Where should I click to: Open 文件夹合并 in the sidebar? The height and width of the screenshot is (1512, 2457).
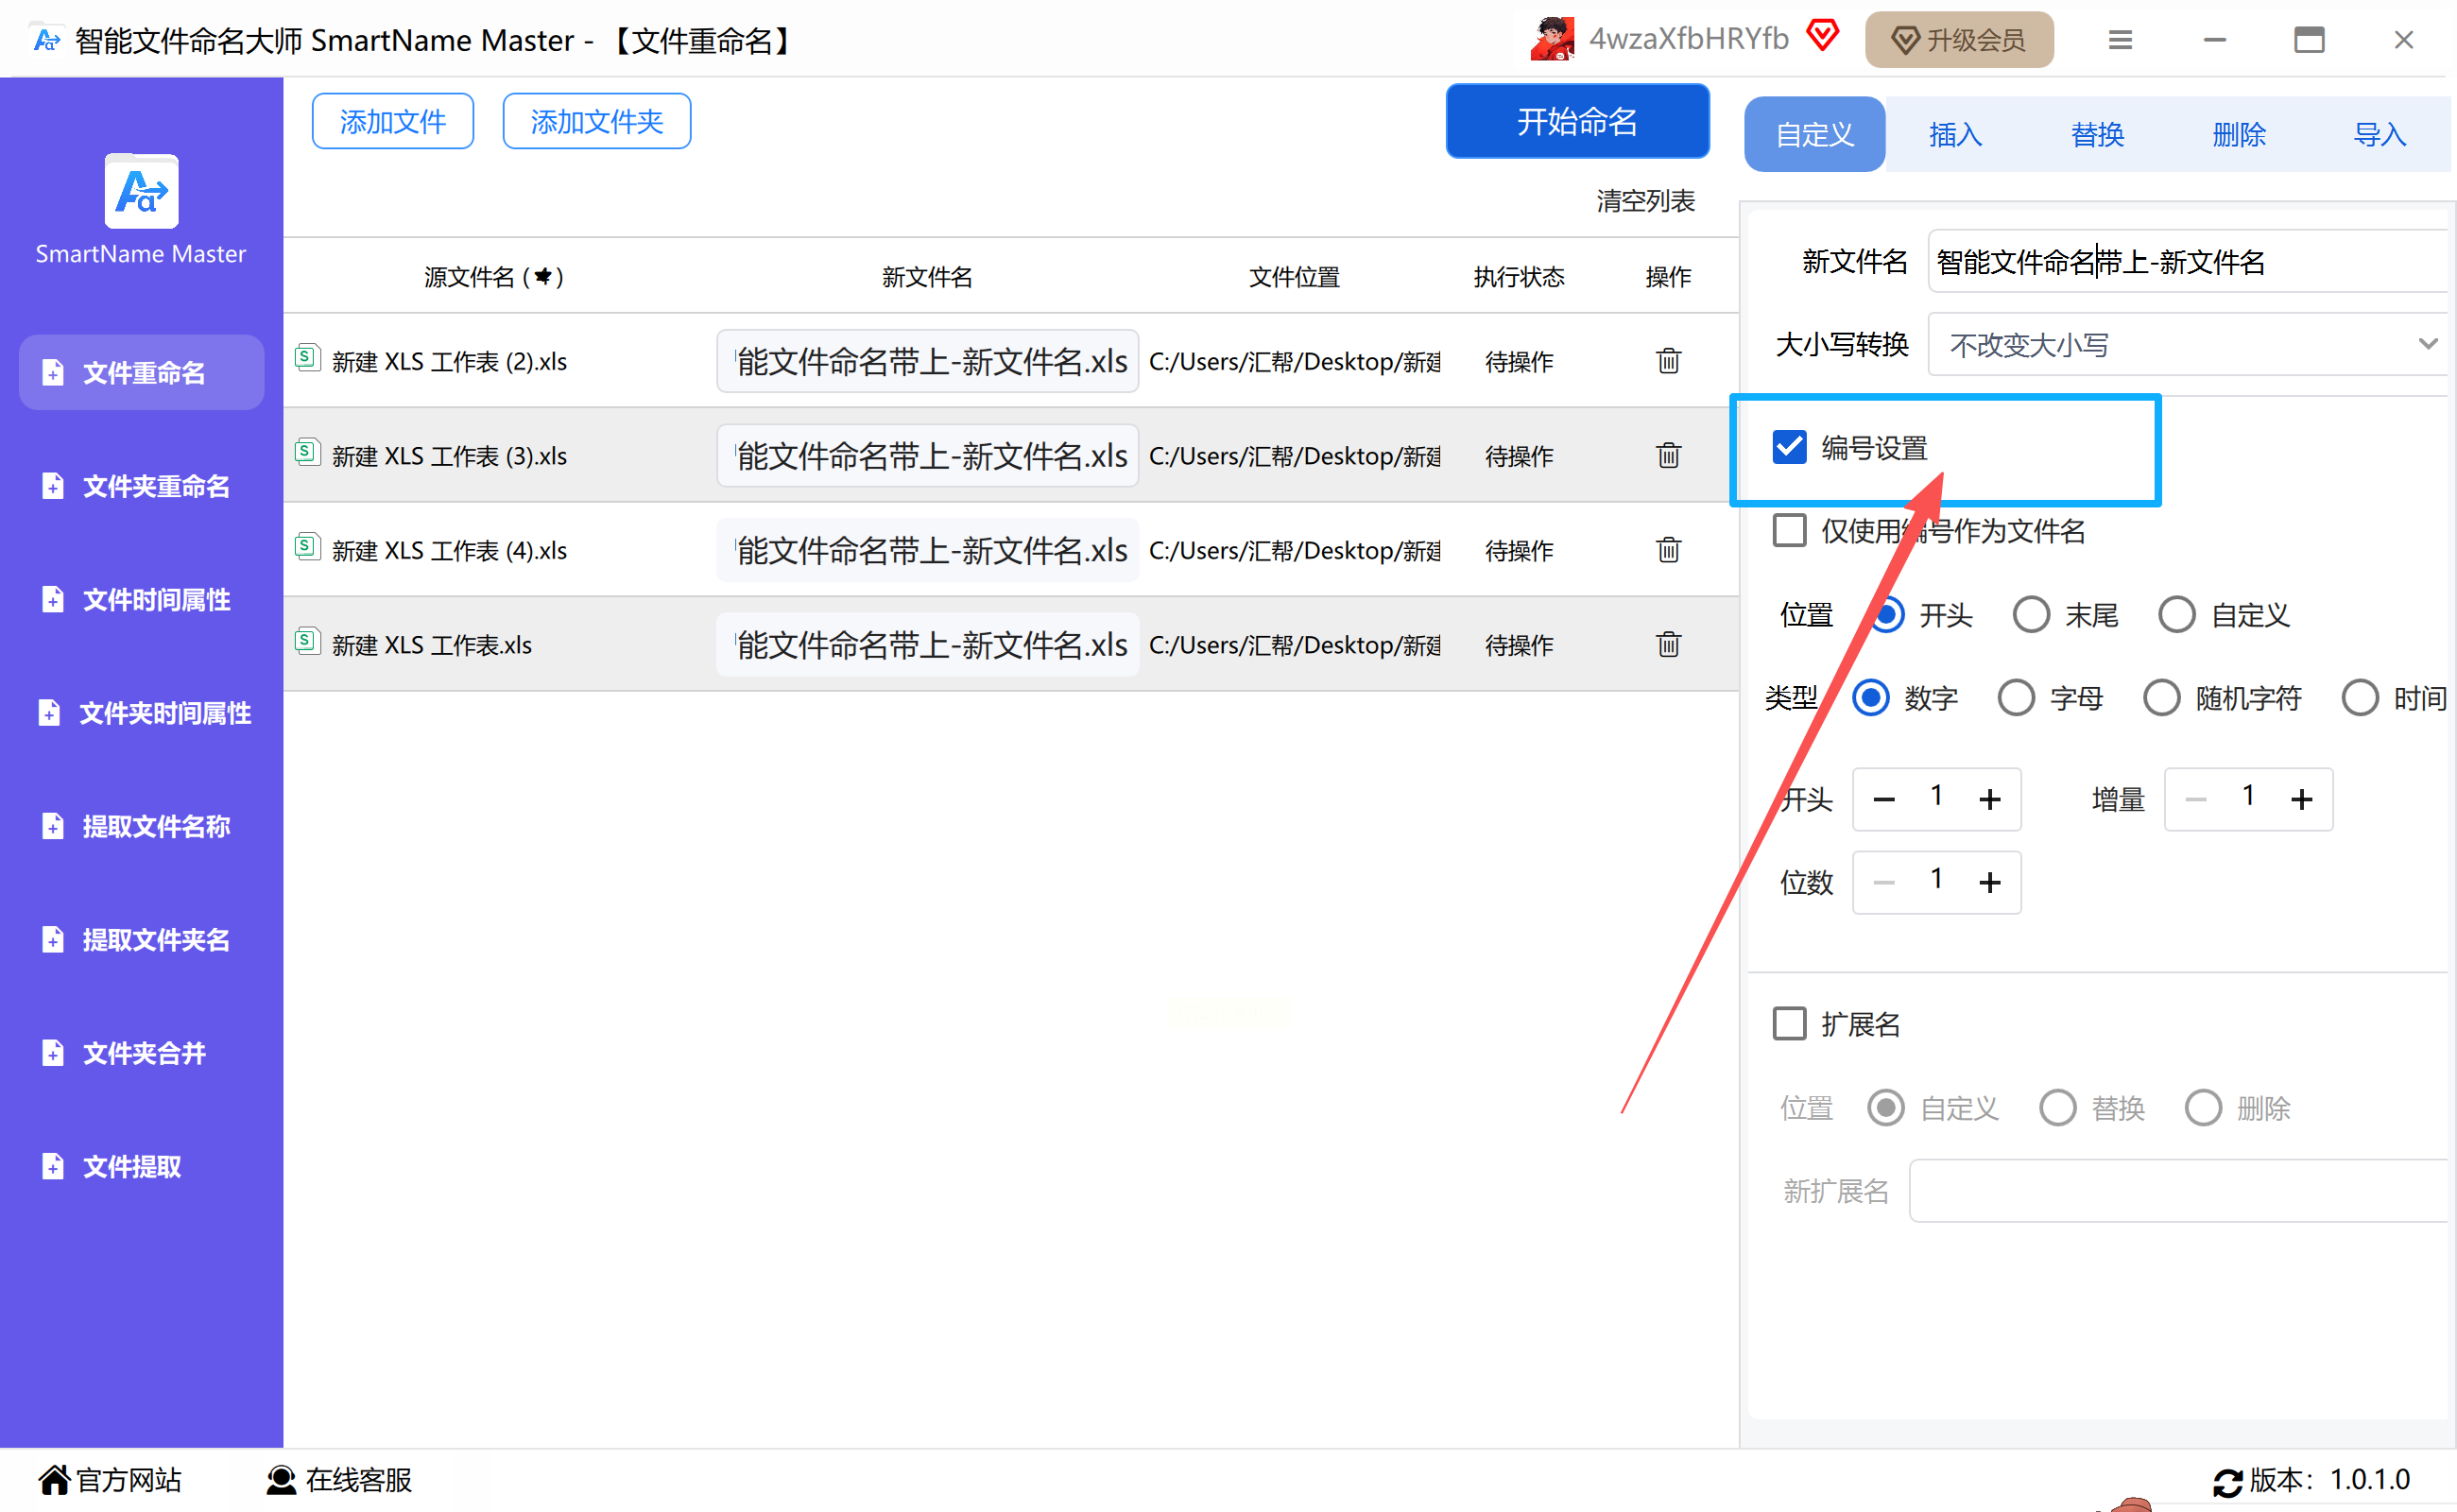point(143,1053)
